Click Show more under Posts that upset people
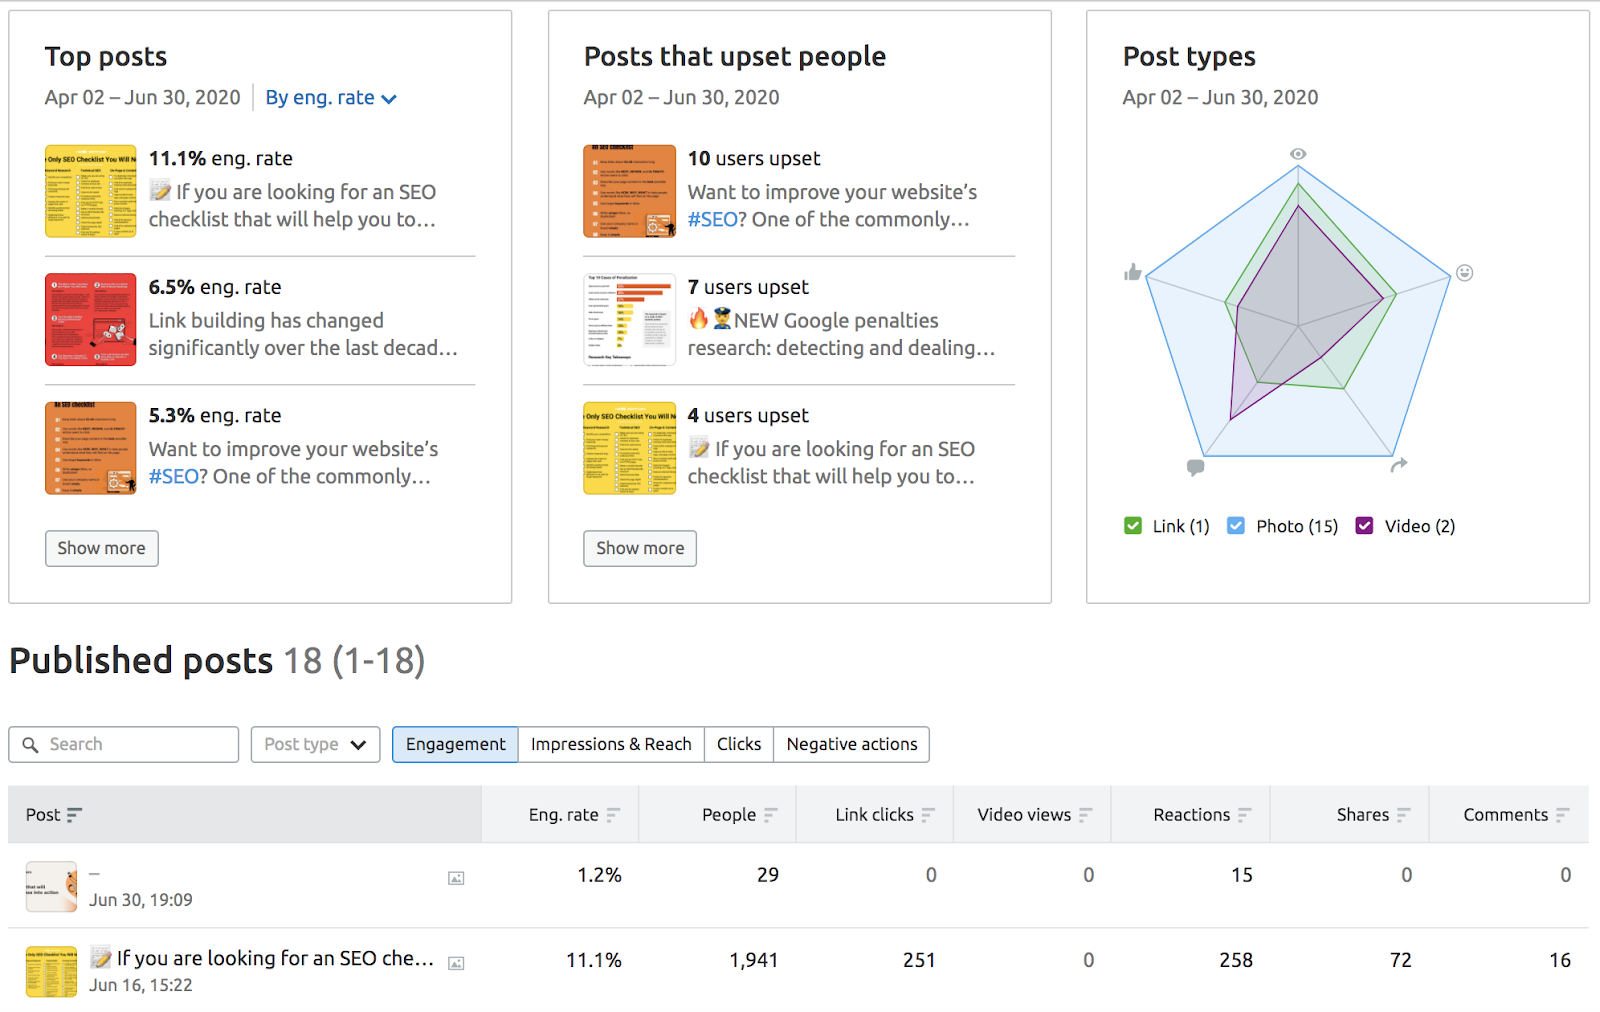 point(640,549)
